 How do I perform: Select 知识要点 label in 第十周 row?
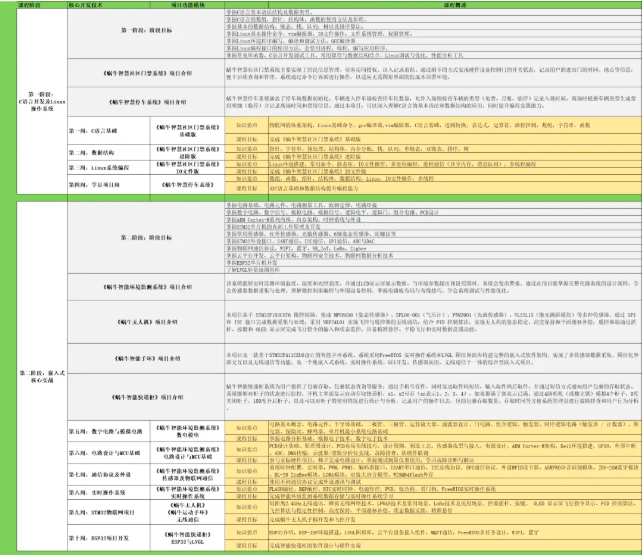(x=246, y=532)
